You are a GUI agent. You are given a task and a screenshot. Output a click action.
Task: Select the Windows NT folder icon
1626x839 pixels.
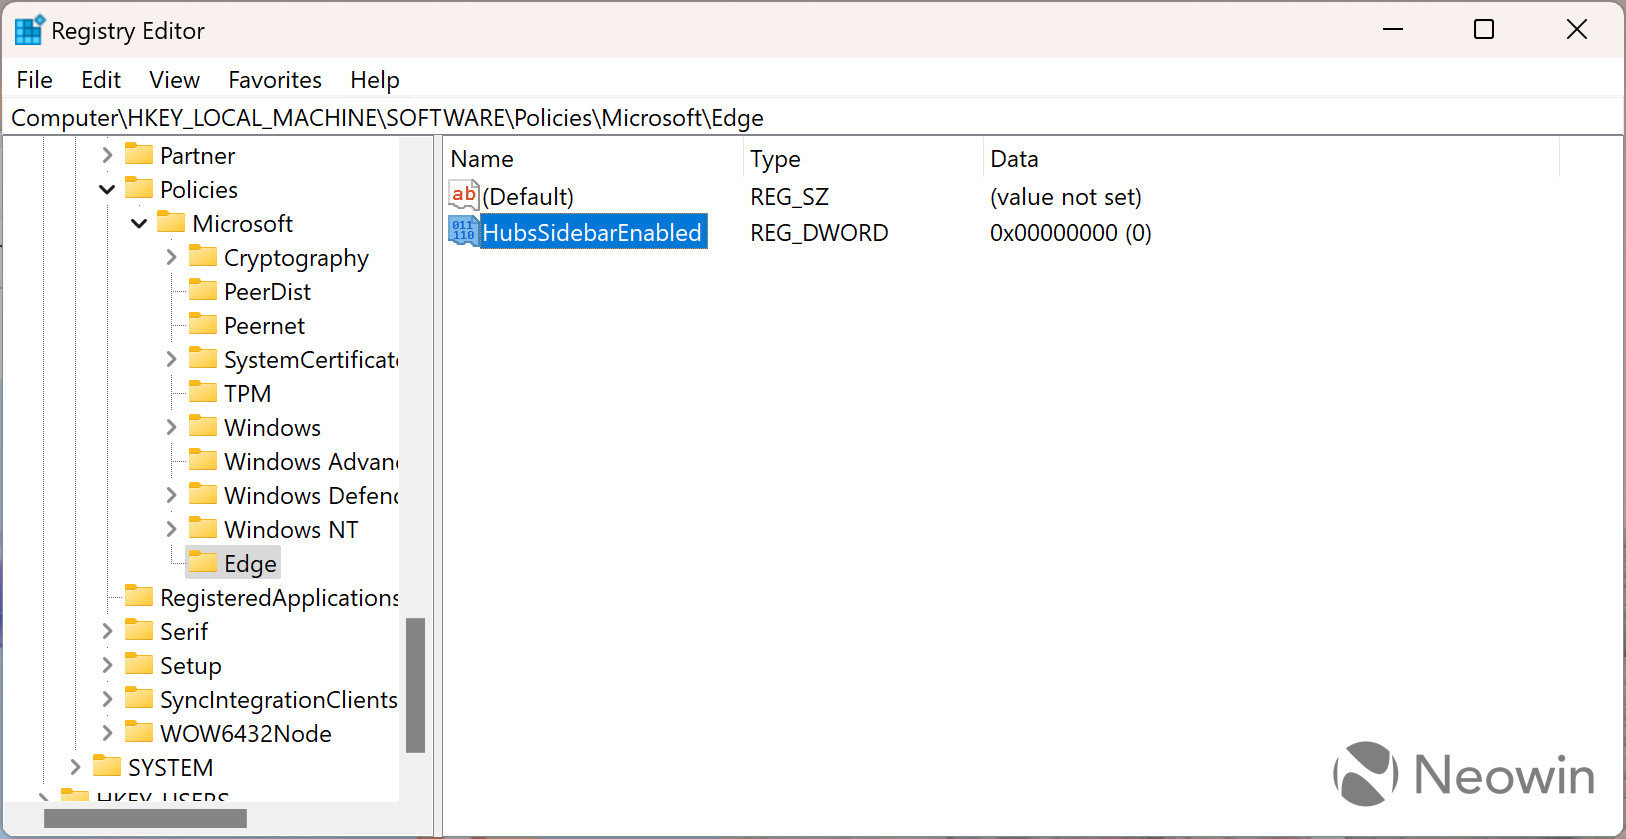(x=203, y=528)
